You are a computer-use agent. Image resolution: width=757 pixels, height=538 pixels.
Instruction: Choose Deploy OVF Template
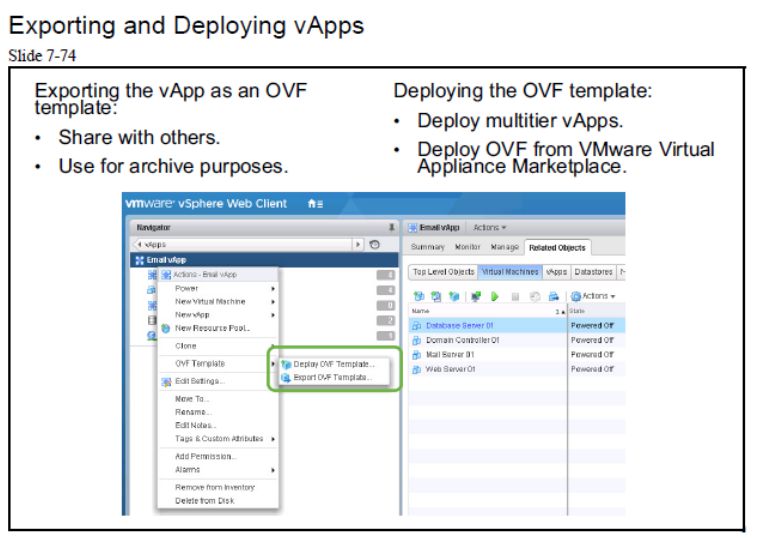point(334,364)
